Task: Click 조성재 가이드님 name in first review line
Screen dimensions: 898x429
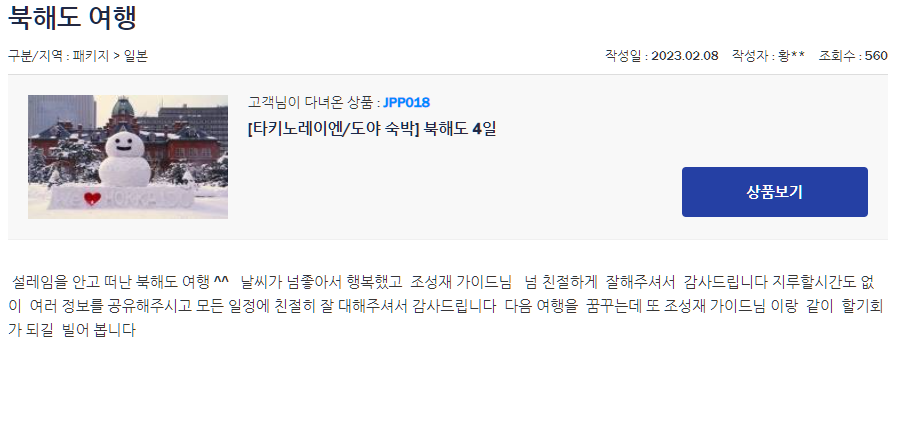Action: pyautogui.click(x=460, y=282)
